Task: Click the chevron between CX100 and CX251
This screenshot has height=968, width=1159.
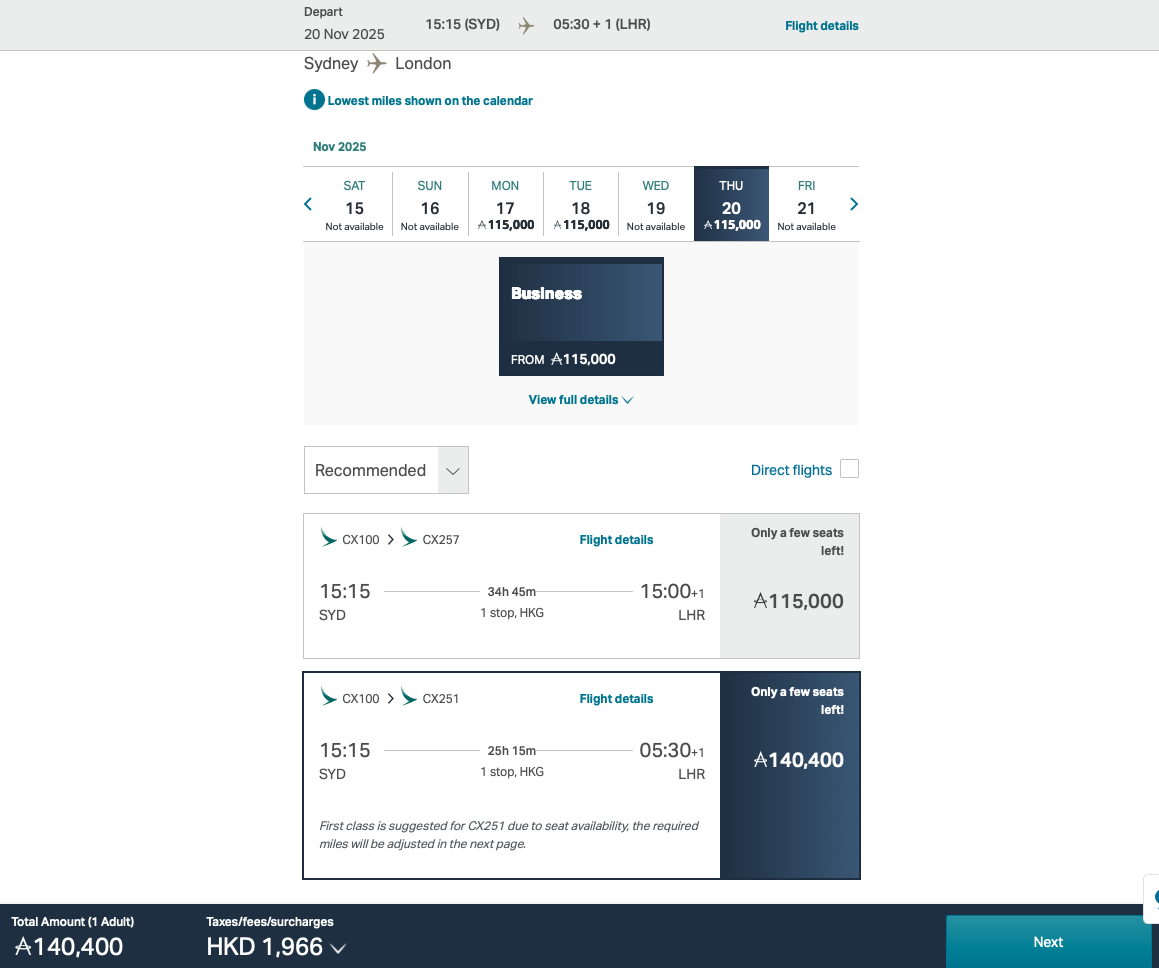Action: (390, 698)
